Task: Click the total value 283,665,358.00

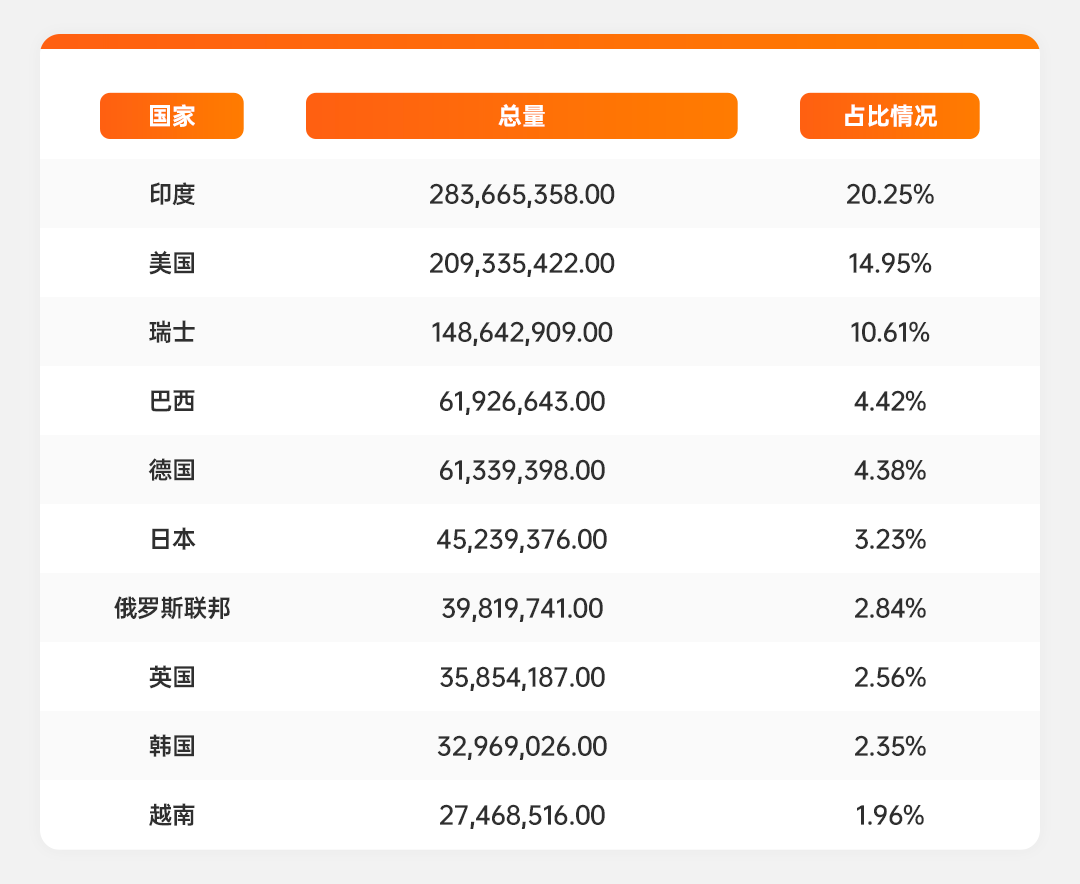Action: click(521, 194)
